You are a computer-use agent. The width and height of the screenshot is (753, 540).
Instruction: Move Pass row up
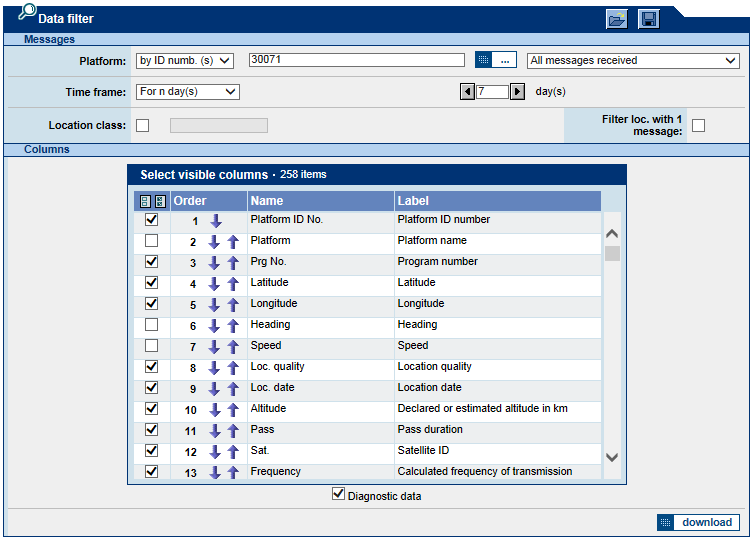[233, 431]
